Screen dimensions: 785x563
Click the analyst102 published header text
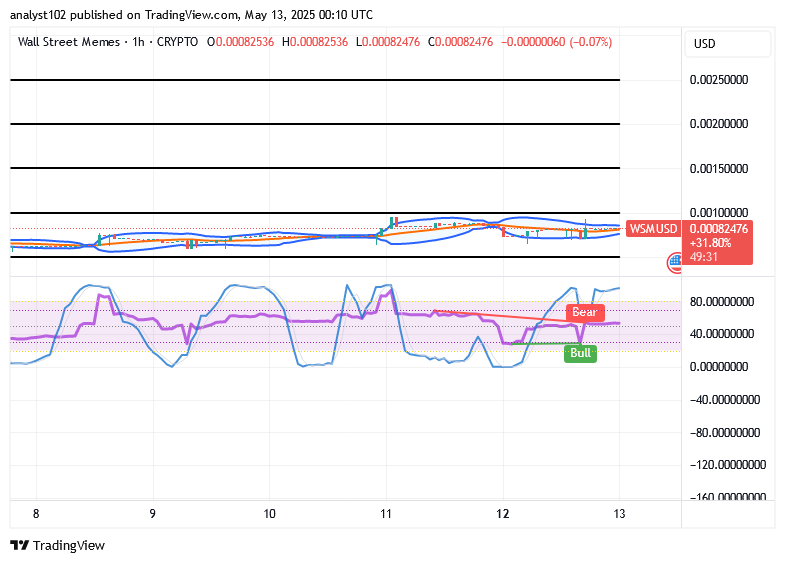191,15
